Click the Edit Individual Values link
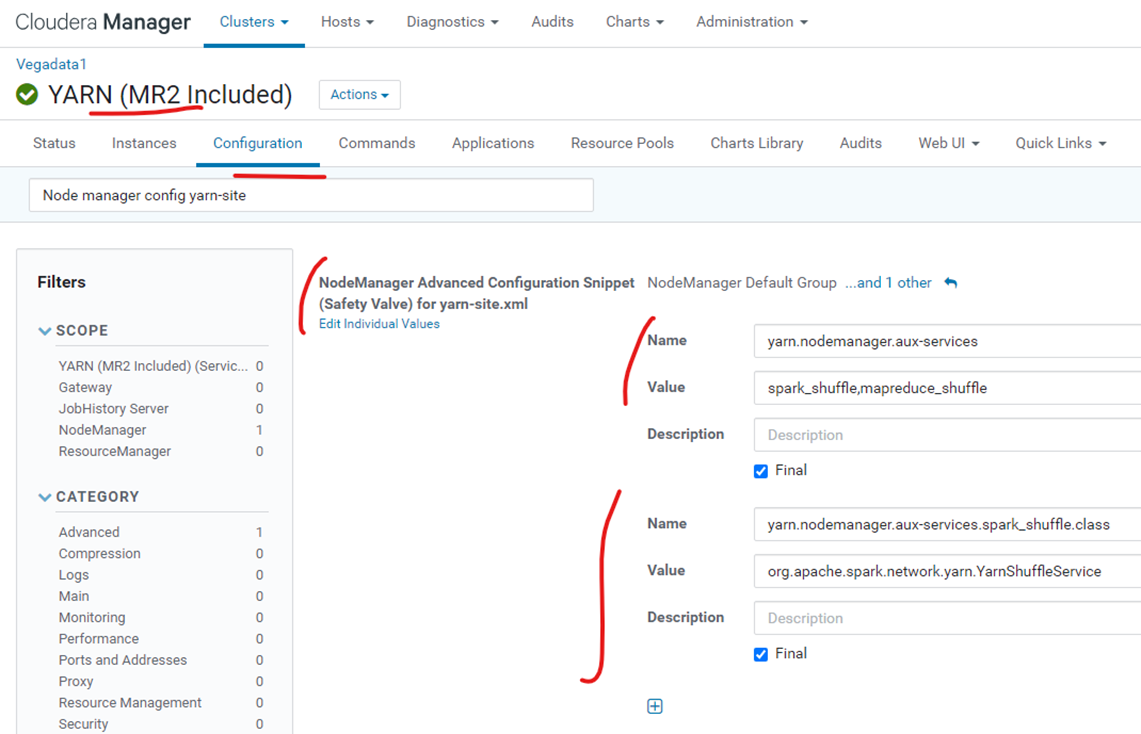Viewport: 1141px width, 734px height. pyautogui.click(x=379, y=323)
